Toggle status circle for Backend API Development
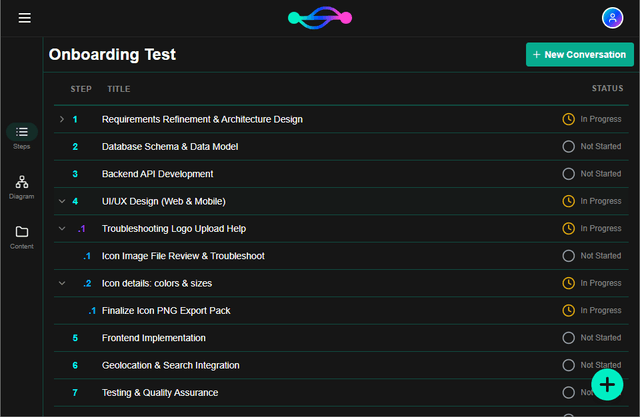The image size is (640, 417). coord(569,174)
